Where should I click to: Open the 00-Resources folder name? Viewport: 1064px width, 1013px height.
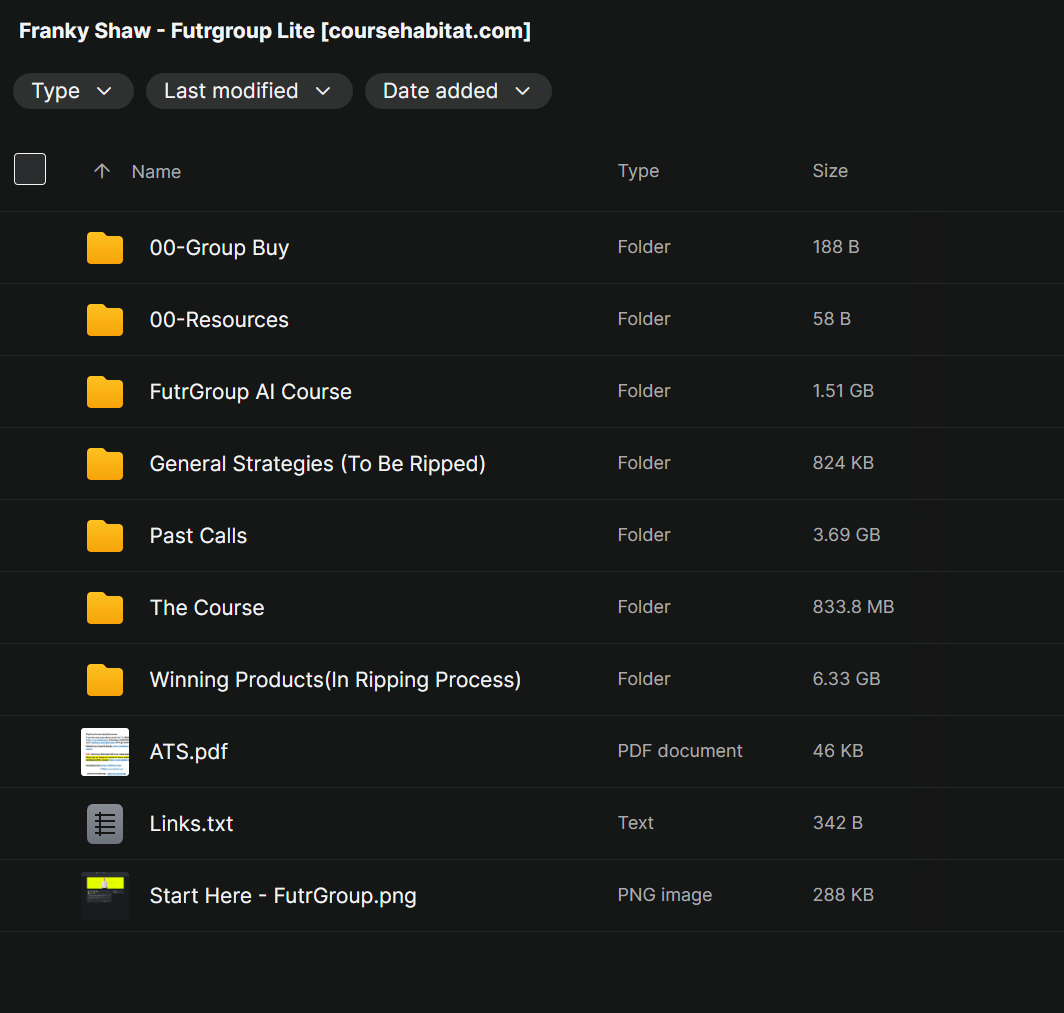(x=219, y=320)
